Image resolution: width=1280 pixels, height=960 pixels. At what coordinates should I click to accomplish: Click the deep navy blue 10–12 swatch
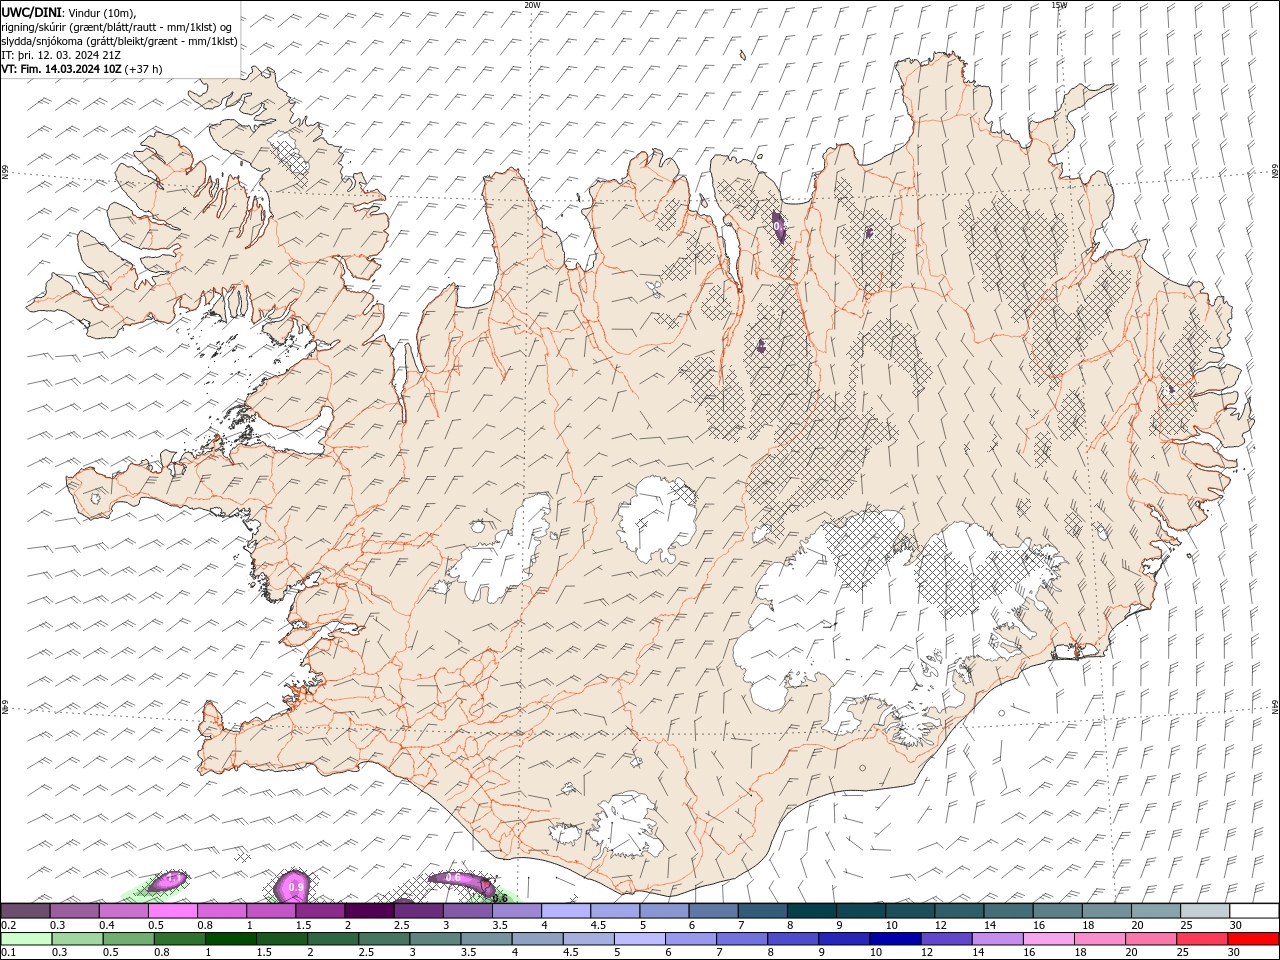point(894,939)
